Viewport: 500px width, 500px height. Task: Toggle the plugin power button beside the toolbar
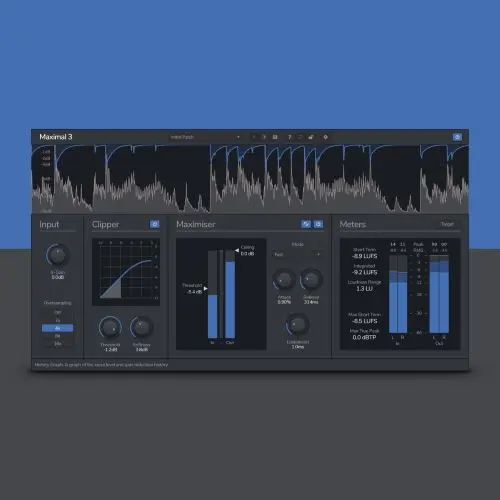click(457, 137)
